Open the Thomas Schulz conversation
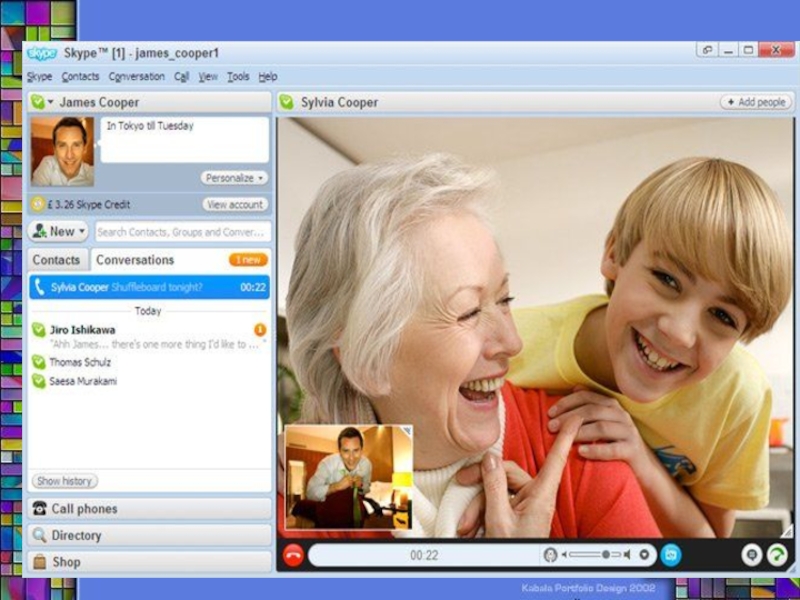The width and height of the screenshot is (800, 600). (149, 362)
